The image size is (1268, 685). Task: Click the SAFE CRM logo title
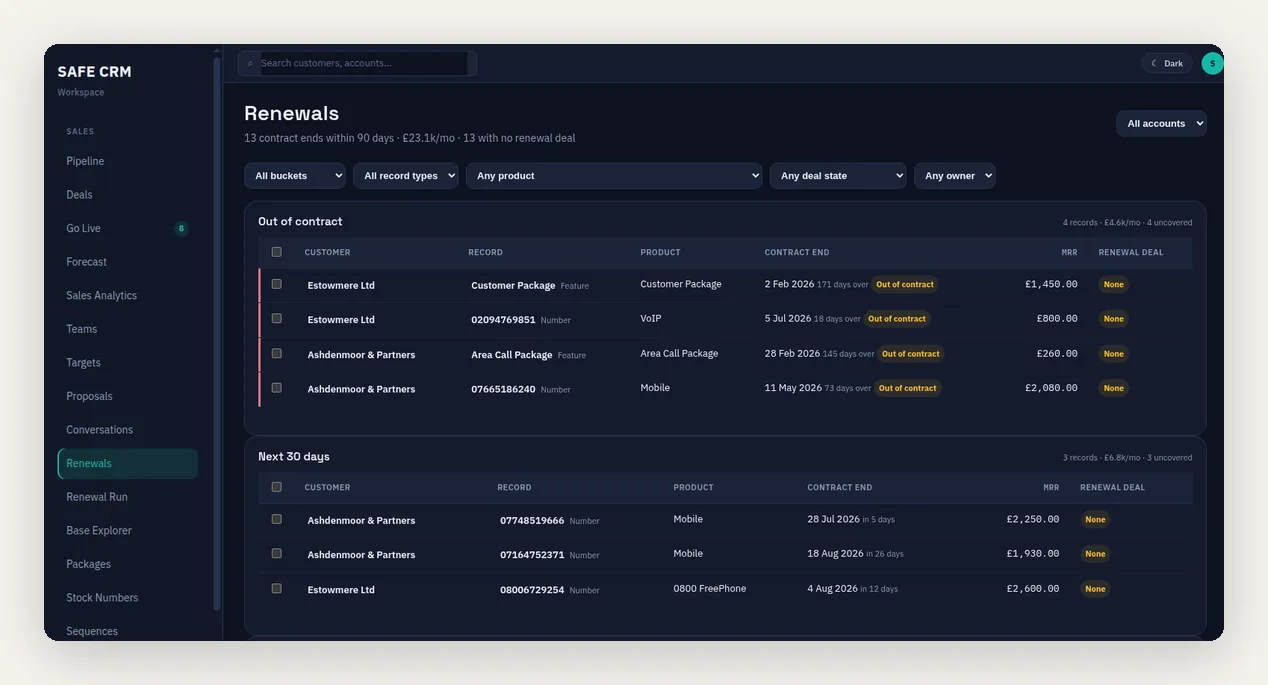95,72
